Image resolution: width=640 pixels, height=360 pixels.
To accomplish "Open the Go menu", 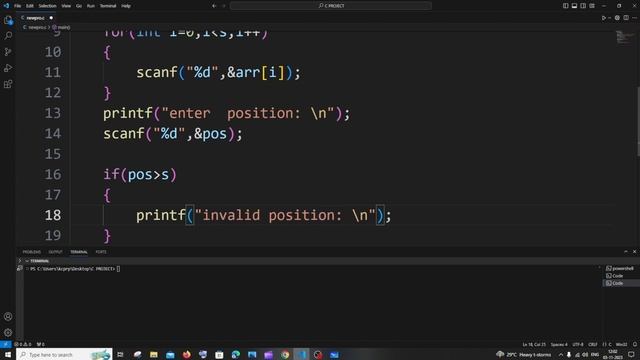I will pyautogui.click(x=79, y=6).
